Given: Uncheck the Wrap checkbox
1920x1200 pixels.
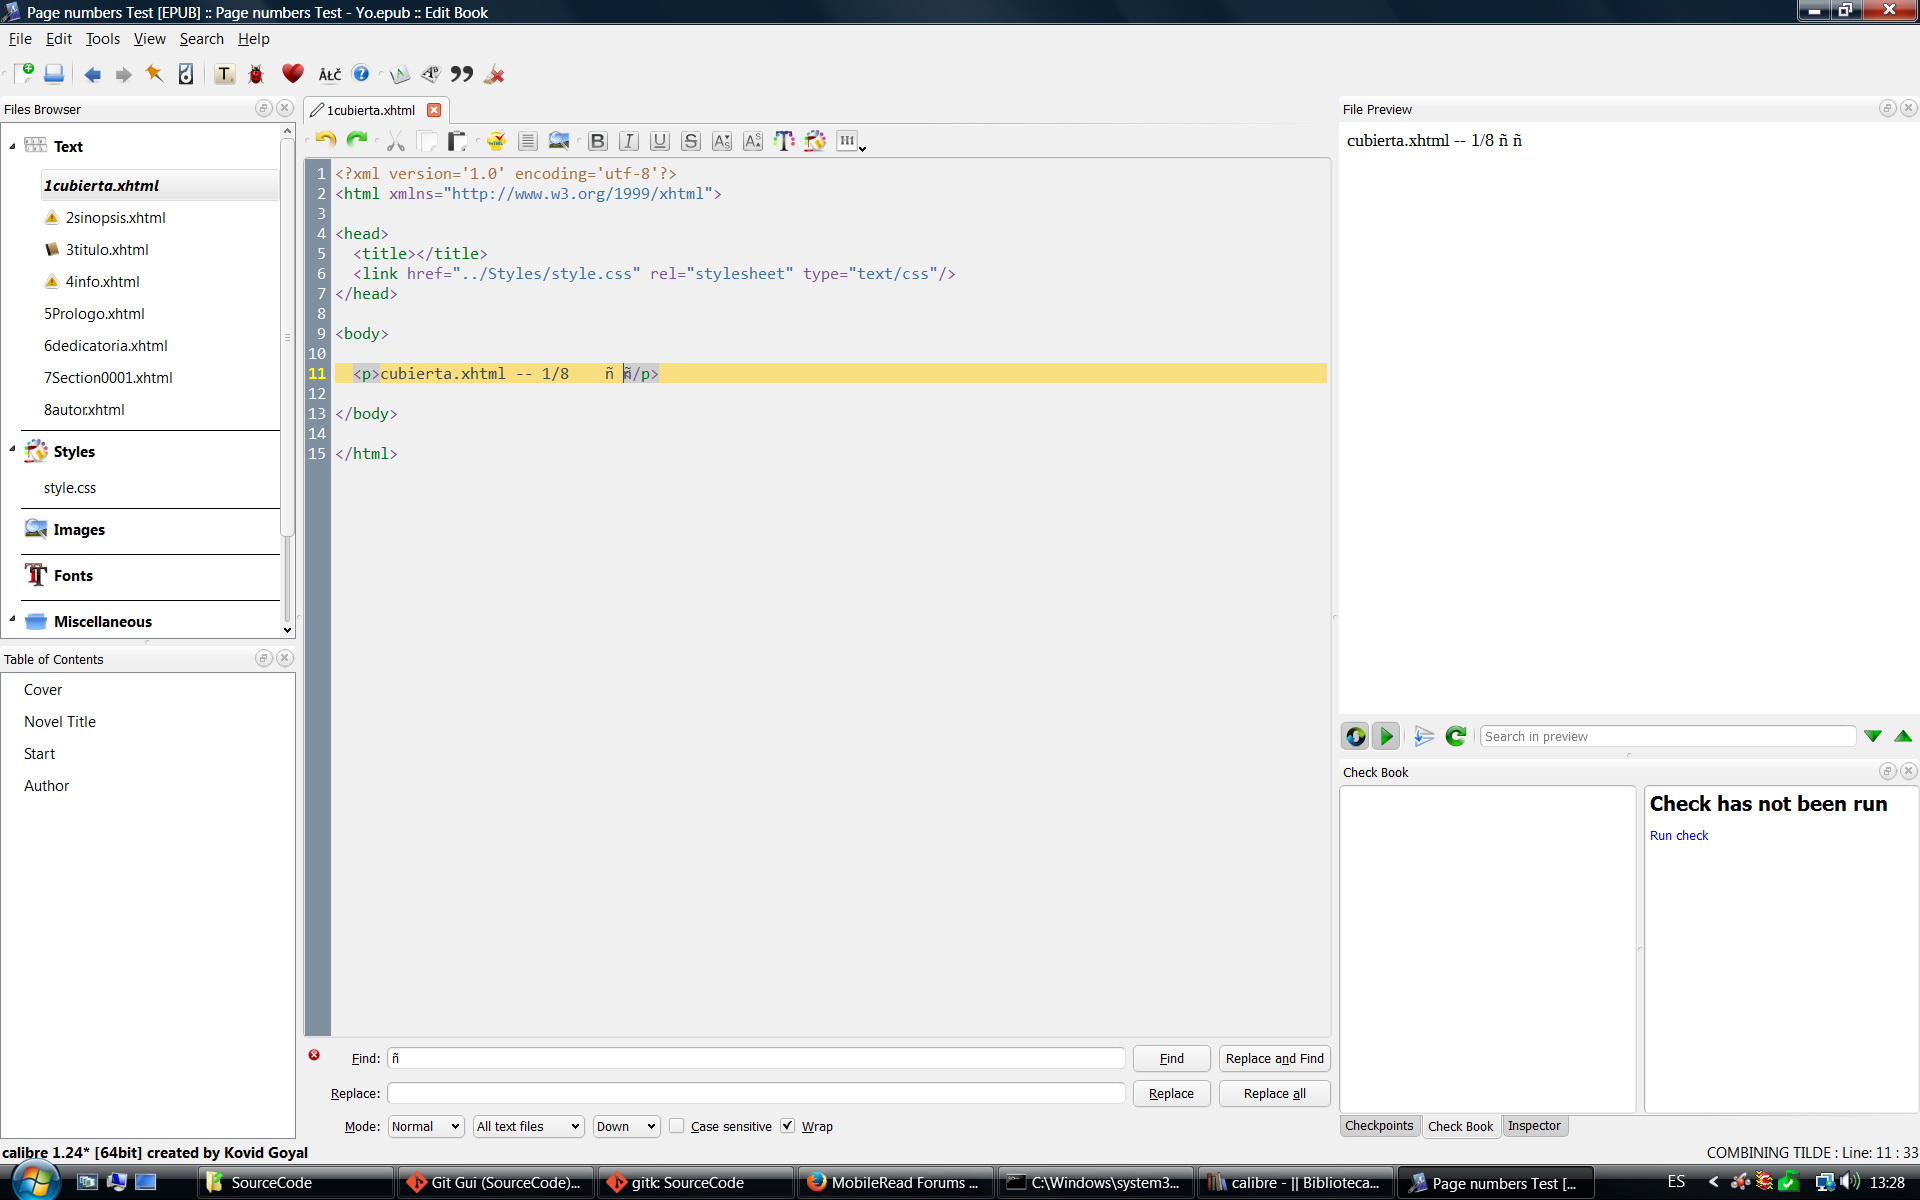Looking at the screenshot, I should (788, 1126).
